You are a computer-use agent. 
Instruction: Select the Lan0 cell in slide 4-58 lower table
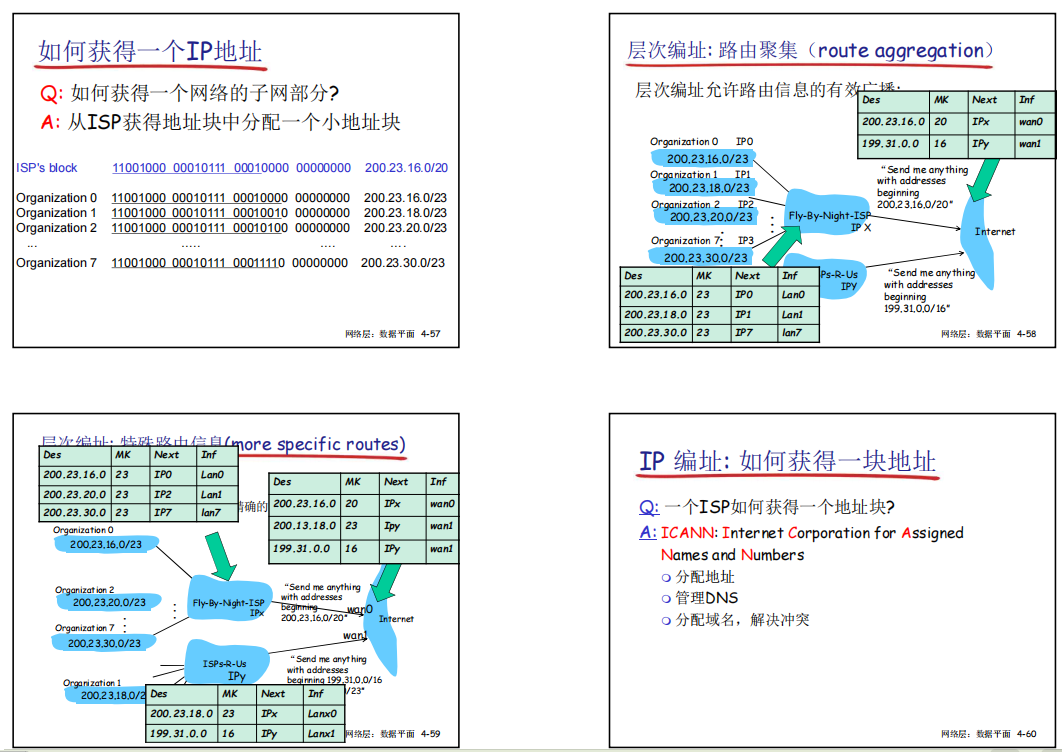(x=797, y=295)
